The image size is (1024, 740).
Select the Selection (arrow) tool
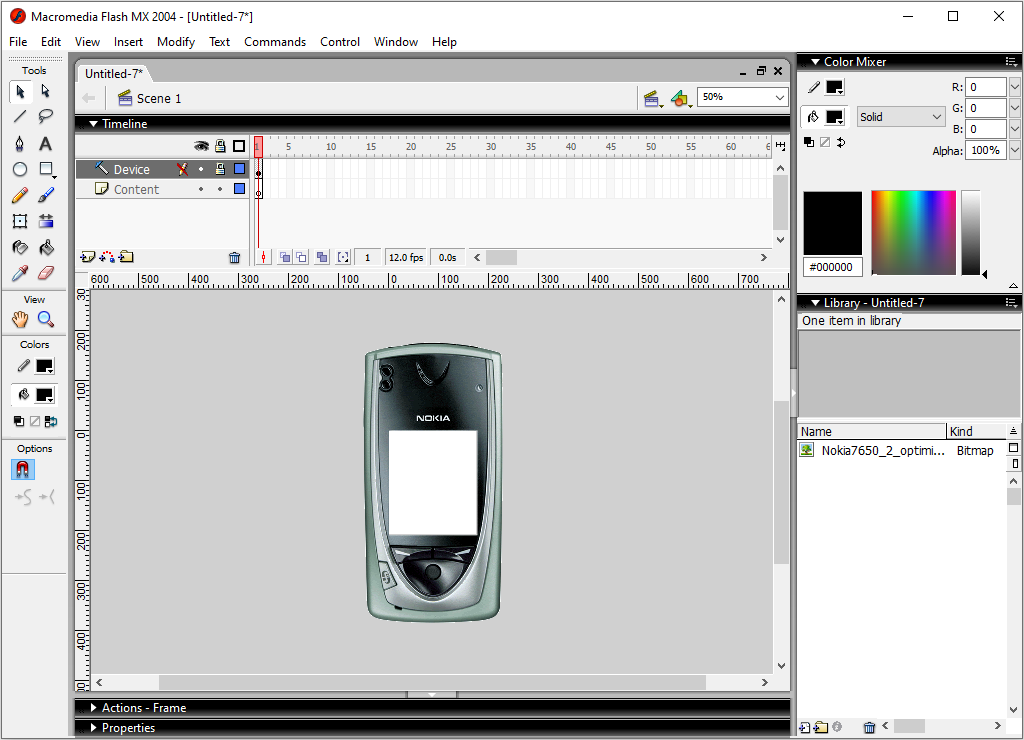click(x=20, y=91)
